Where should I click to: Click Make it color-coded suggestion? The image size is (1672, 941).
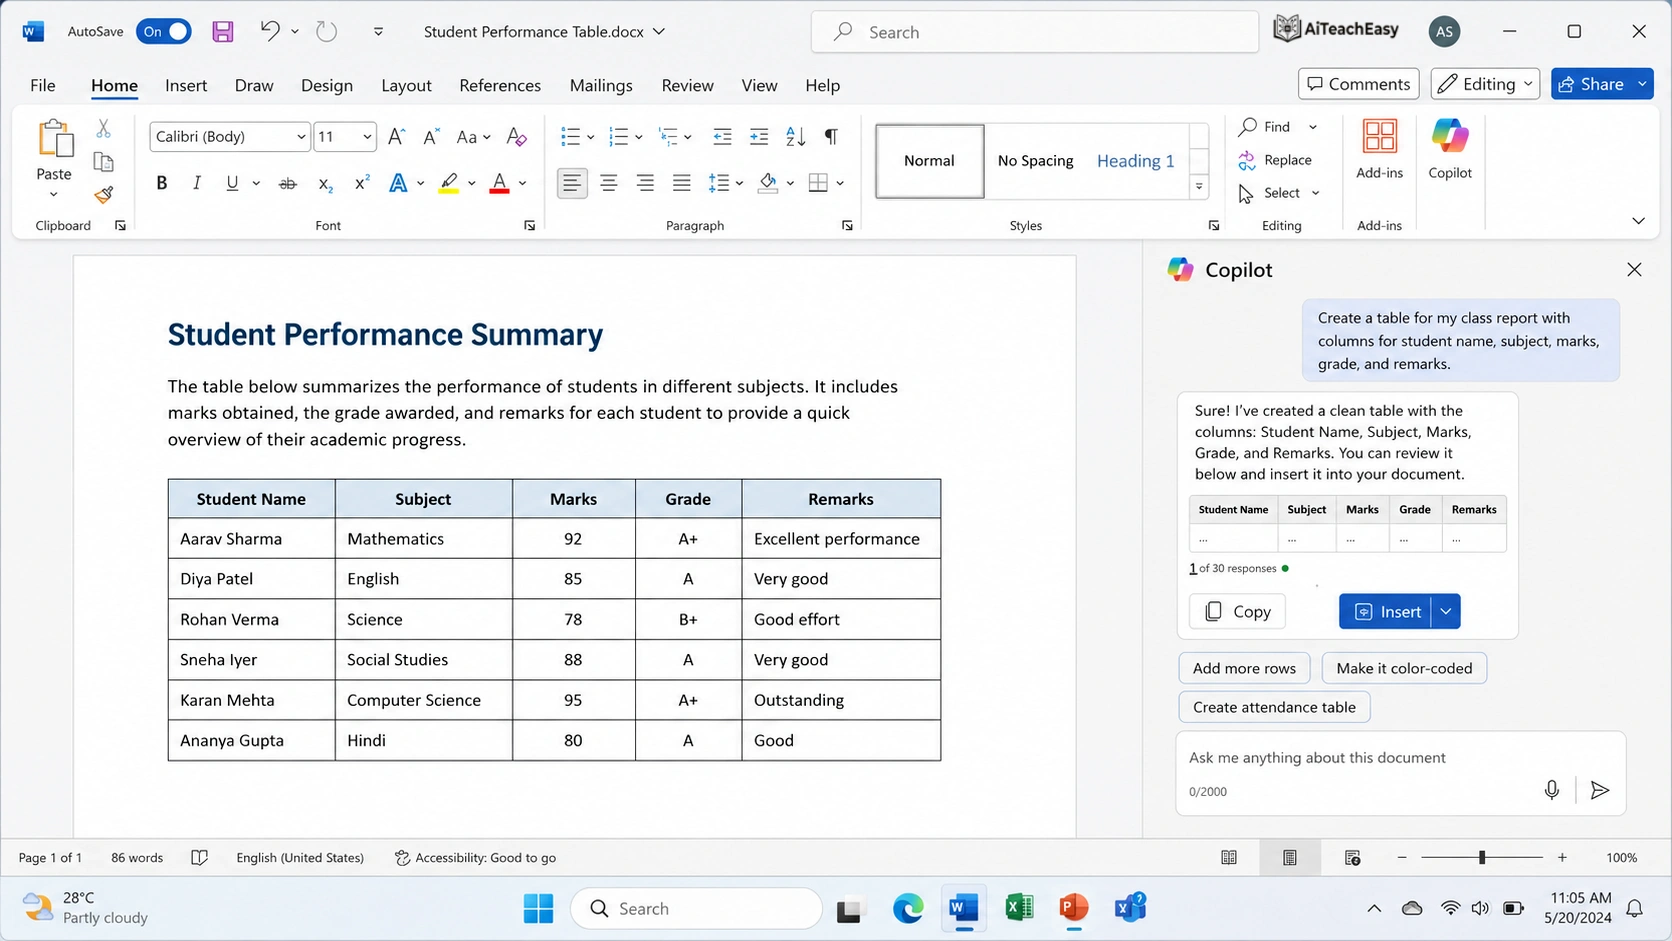point(1404,668)
